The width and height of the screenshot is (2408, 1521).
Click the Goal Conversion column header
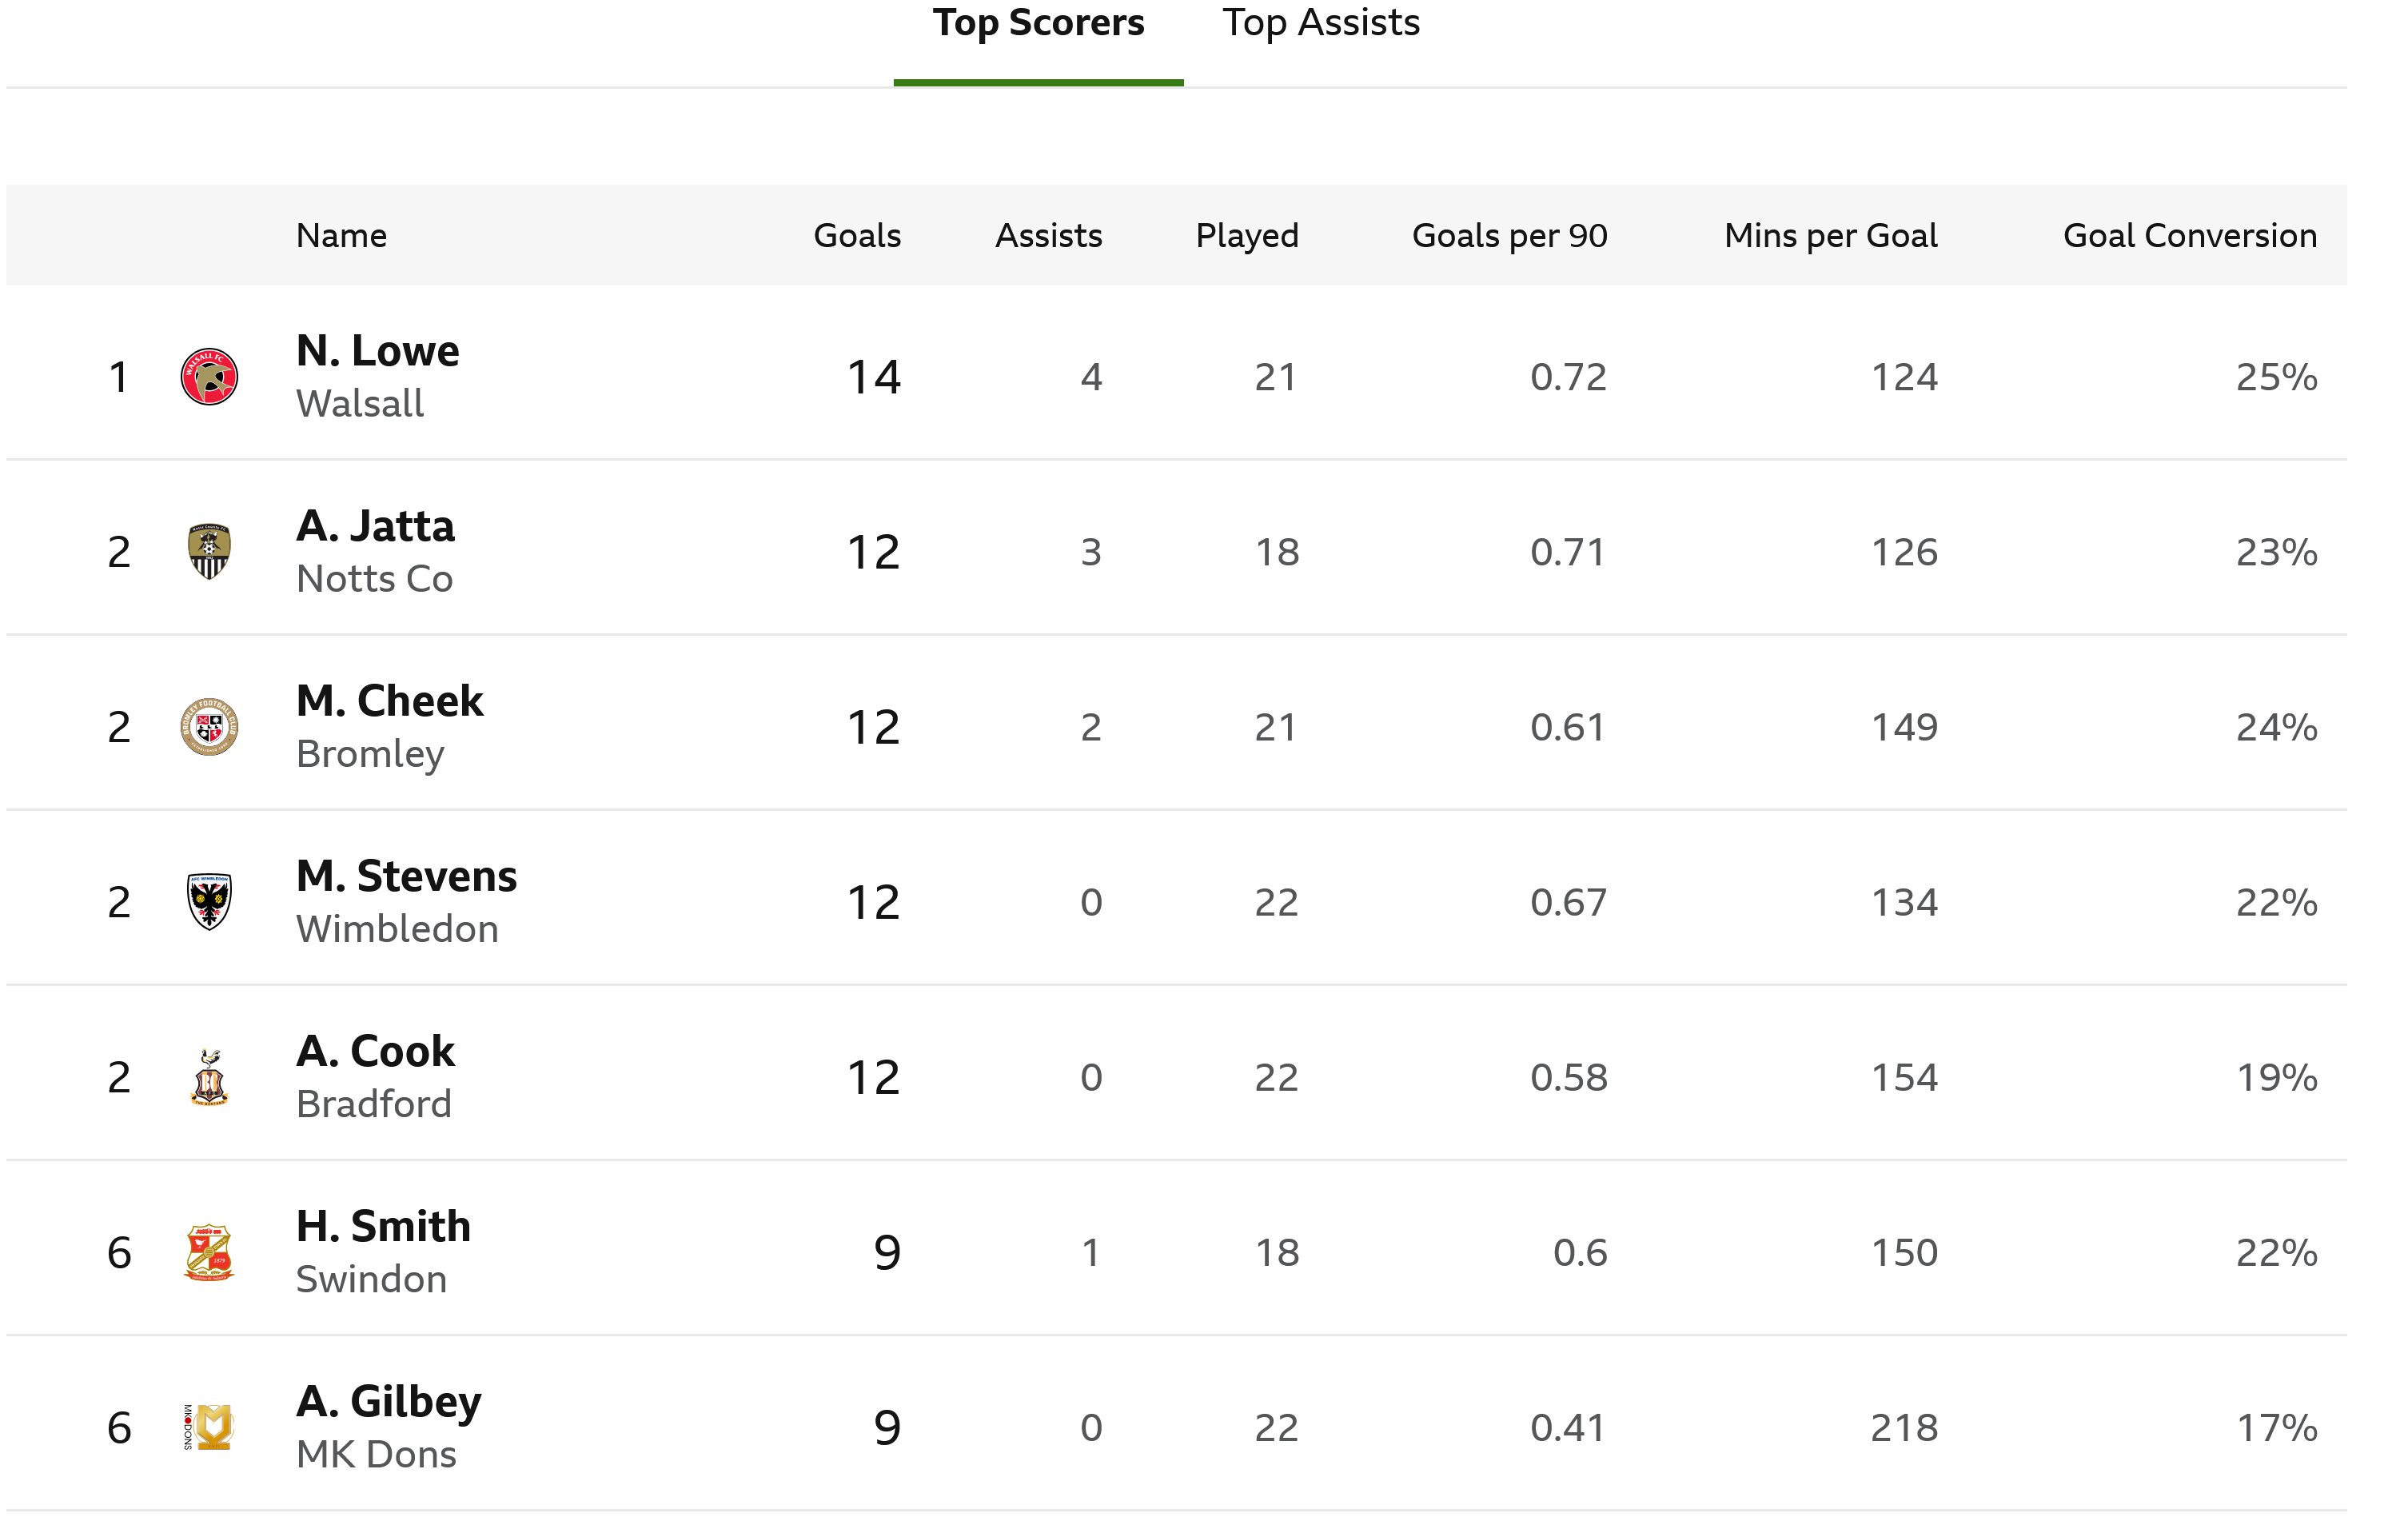tap(2190, 236)
